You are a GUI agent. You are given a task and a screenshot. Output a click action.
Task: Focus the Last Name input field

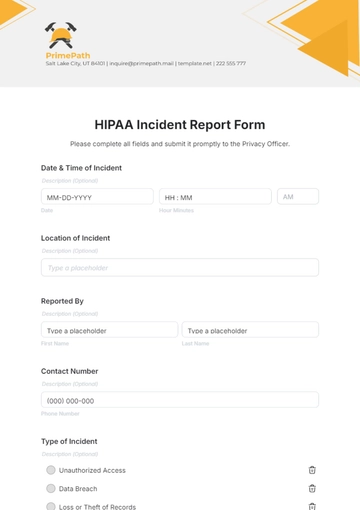click(250, 330)
